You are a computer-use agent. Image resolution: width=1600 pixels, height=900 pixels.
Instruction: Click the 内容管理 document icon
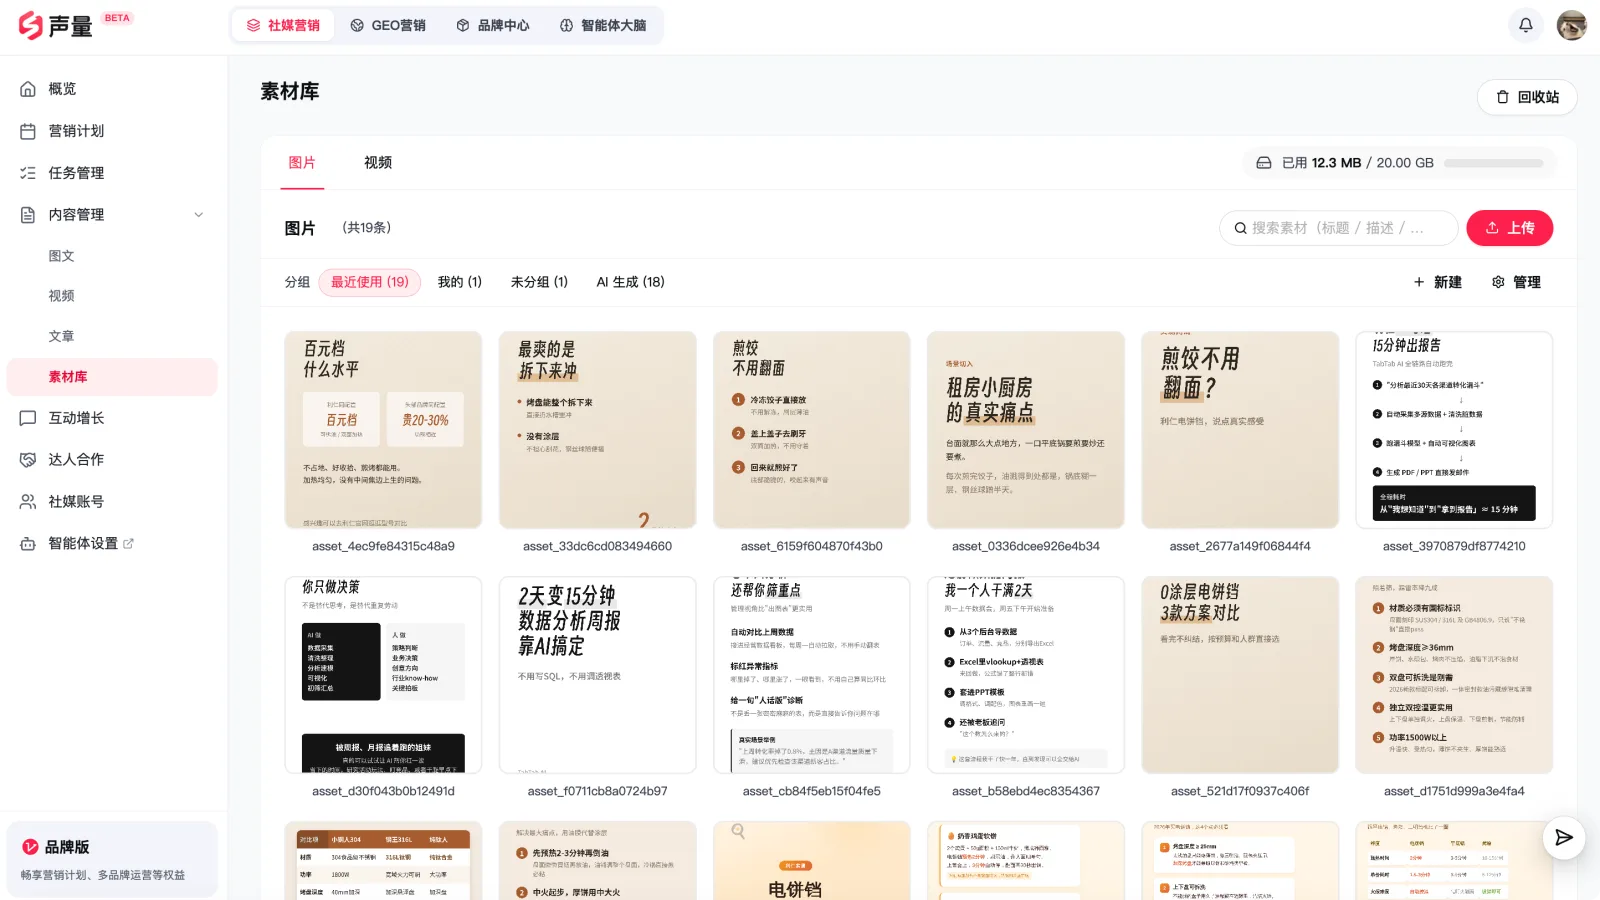pos(28,215)
